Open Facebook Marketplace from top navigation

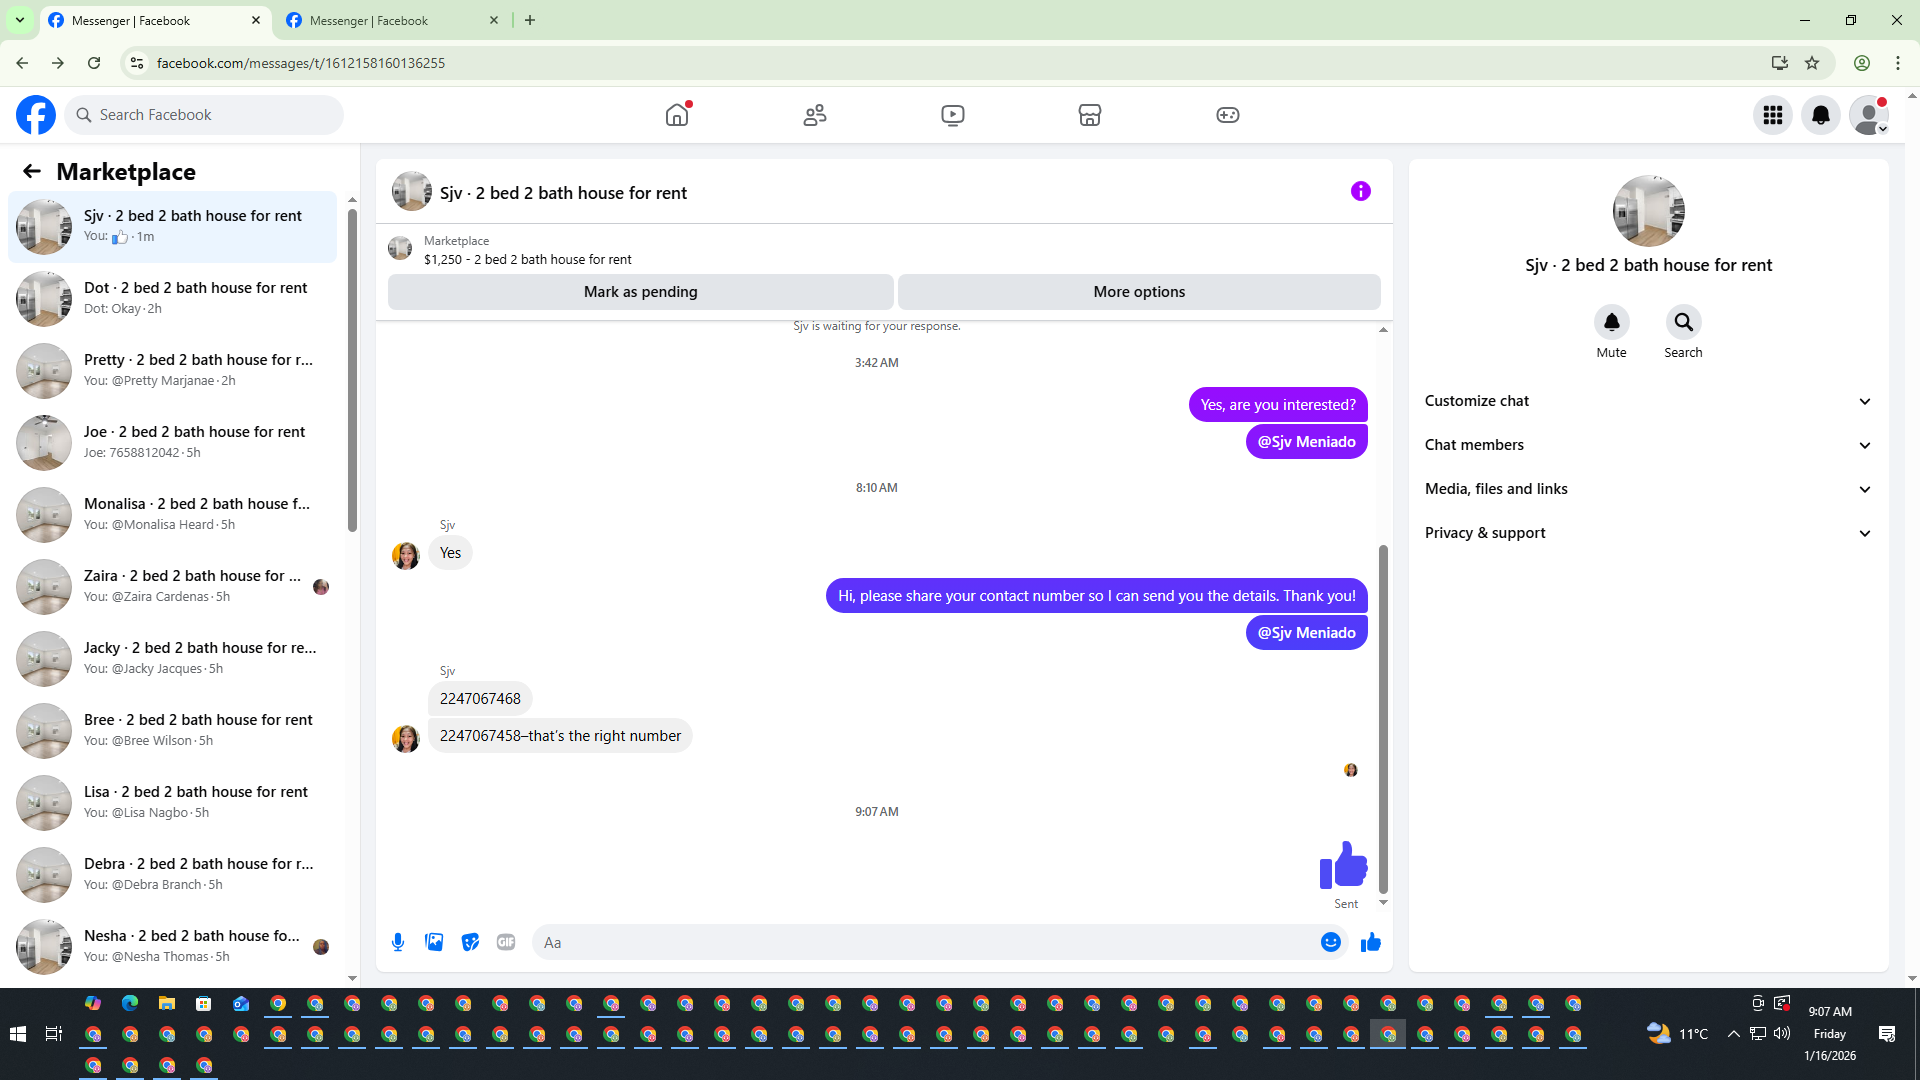click(1089, 115)
